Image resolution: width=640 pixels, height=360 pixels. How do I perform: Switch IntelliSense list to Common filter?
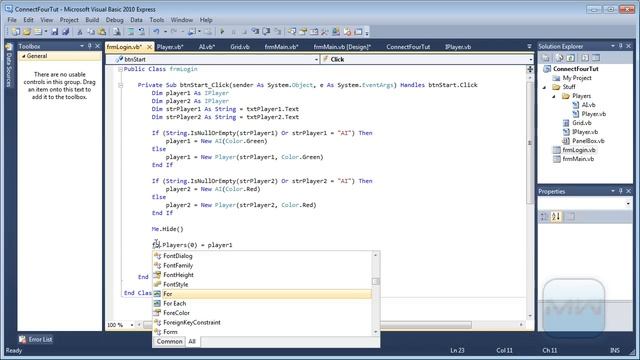coord(169,341)
